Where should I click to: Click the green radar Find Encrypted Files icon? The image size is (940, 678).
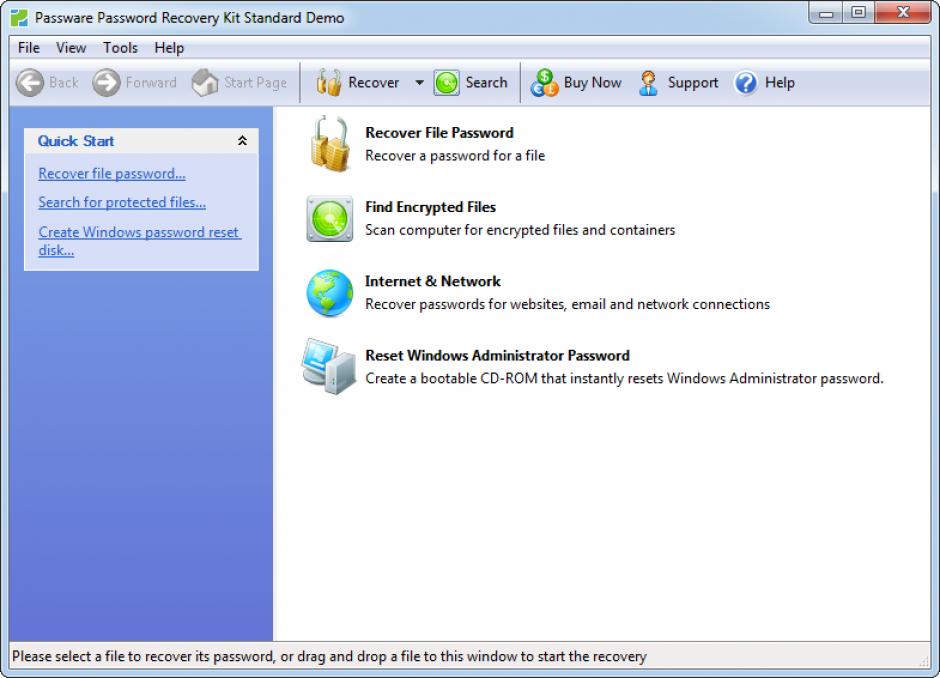click(330, 219)
